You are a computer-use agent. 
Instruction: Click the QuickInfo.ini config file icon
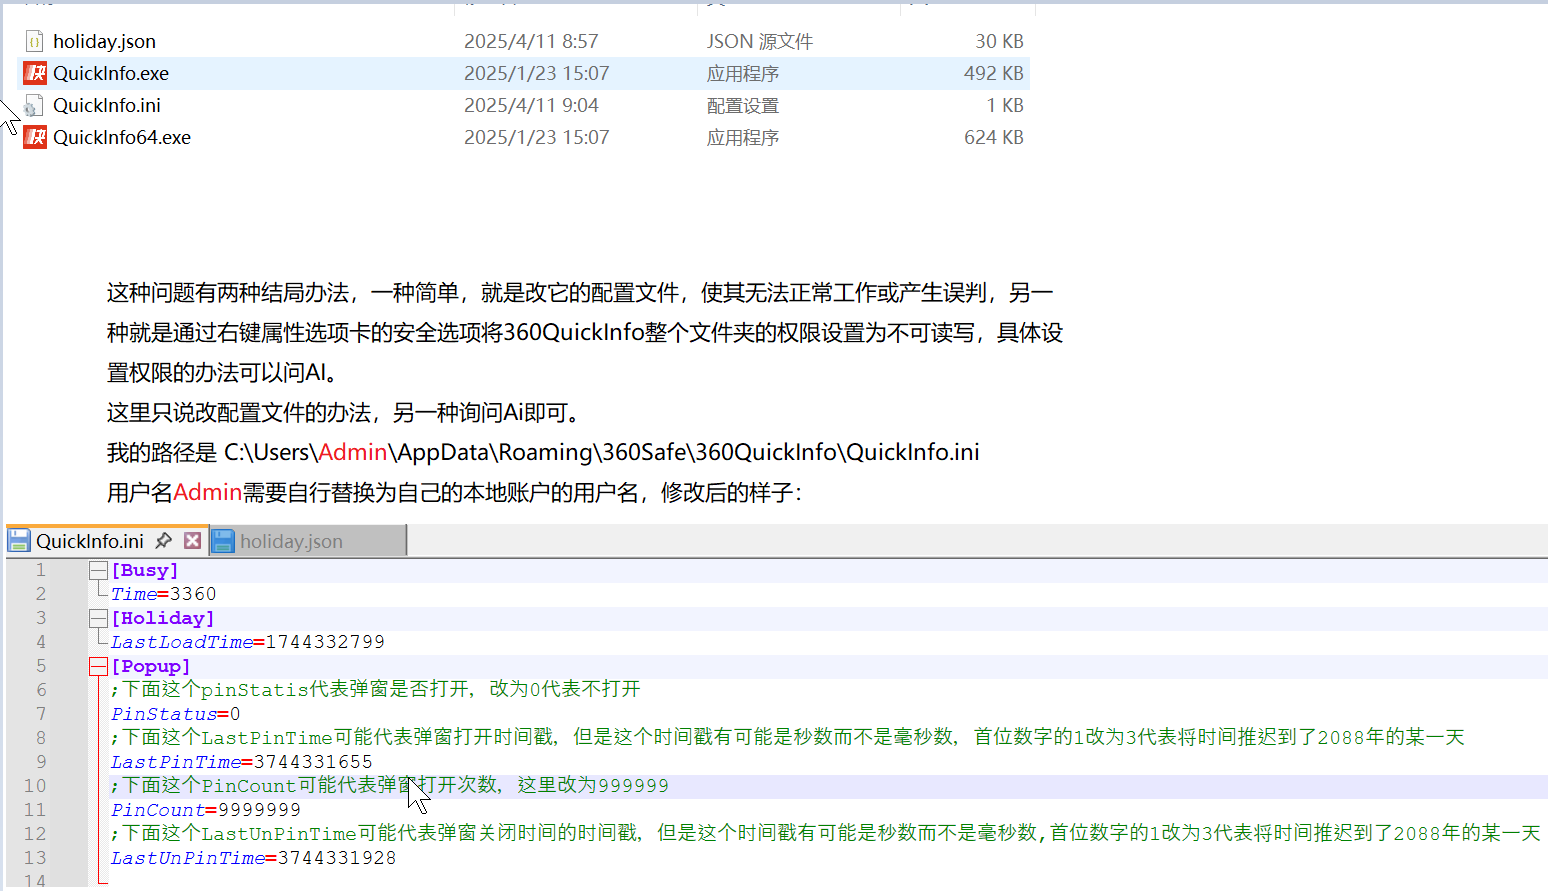(35, 105)
